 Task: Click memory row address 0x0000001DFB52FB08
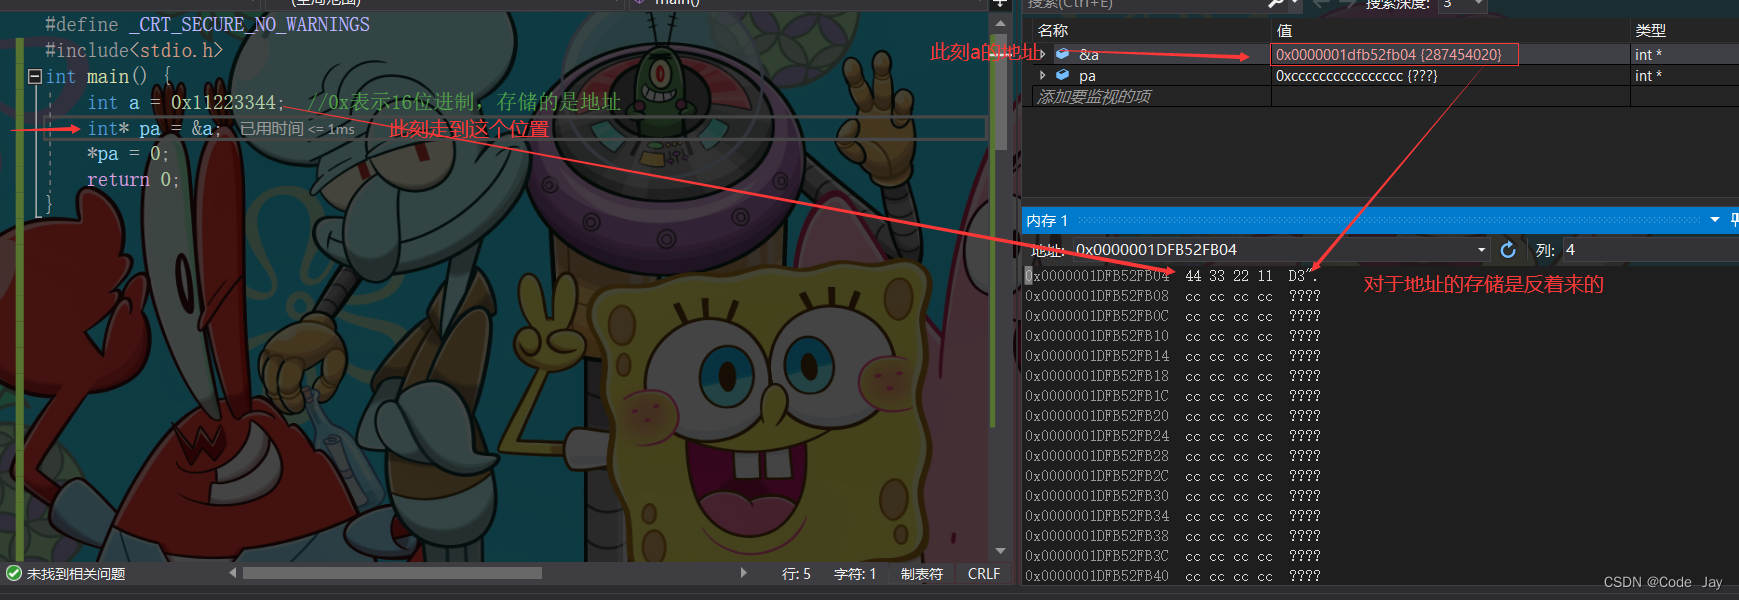(x=1097, y=296)
